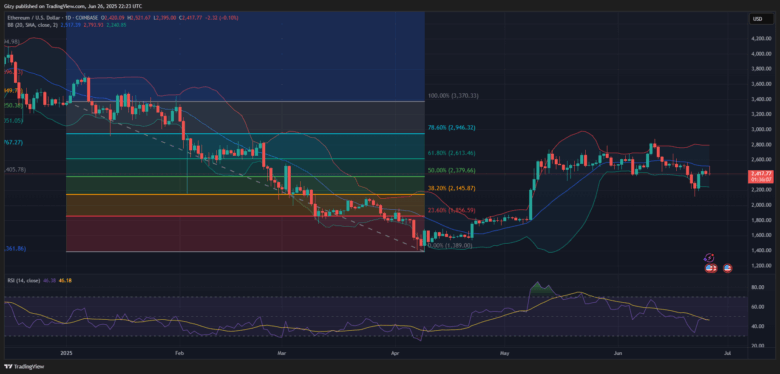Click the US flag economic event near July
The width and height of the screenshot is (780, 374).
point(727,268)
